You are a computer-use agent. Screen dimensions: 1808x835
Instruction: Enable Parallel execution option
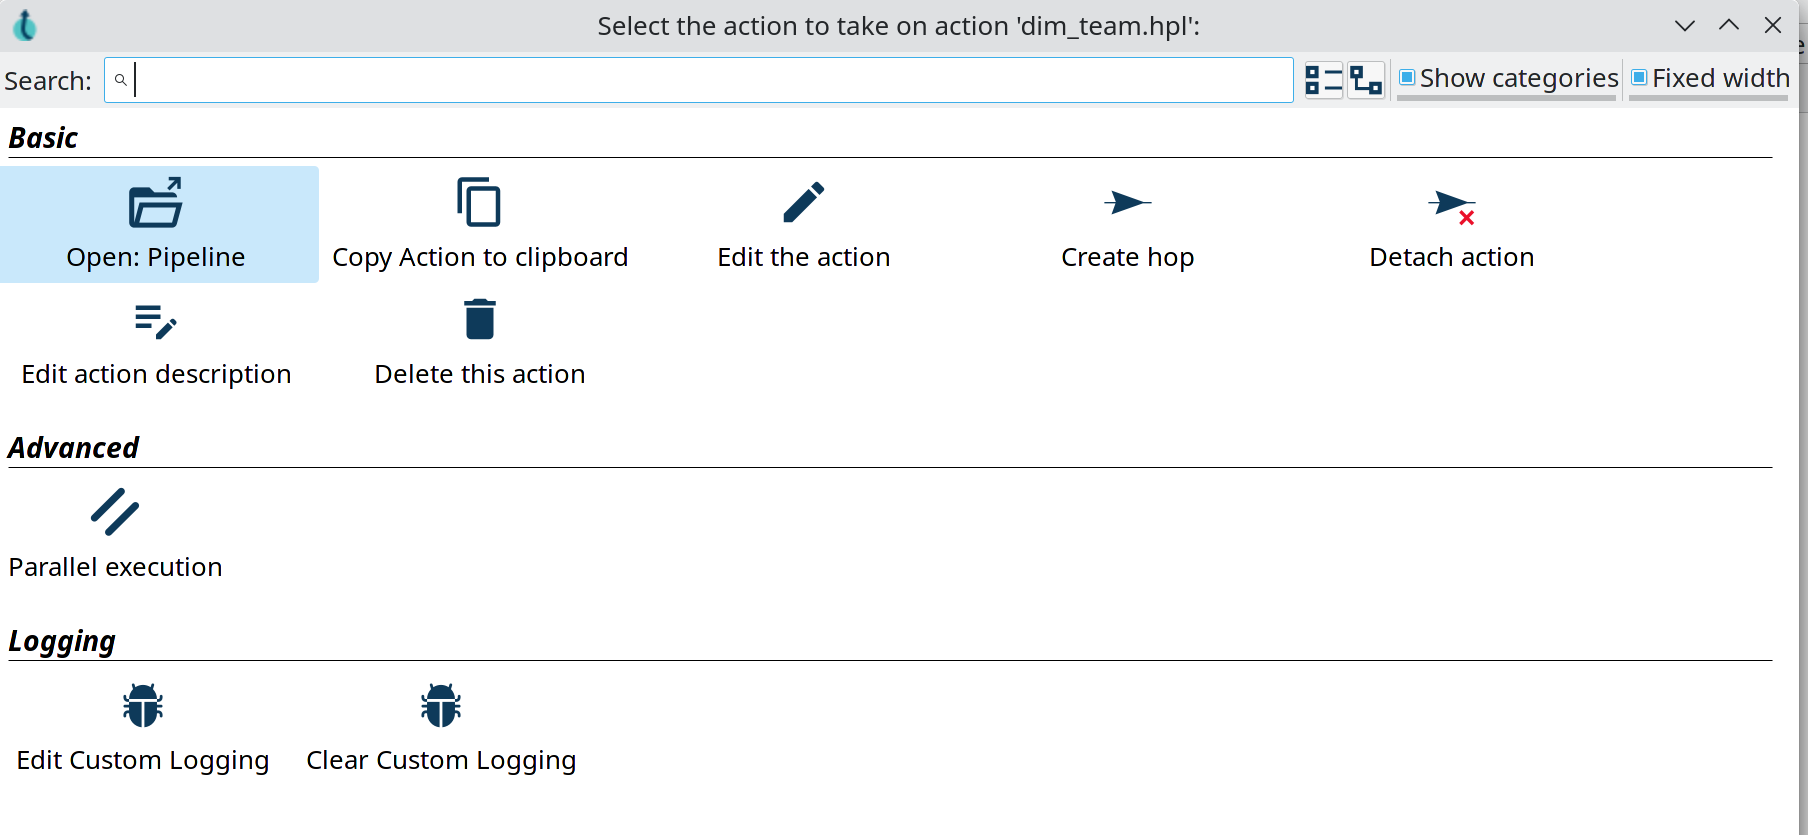point(115,512)
